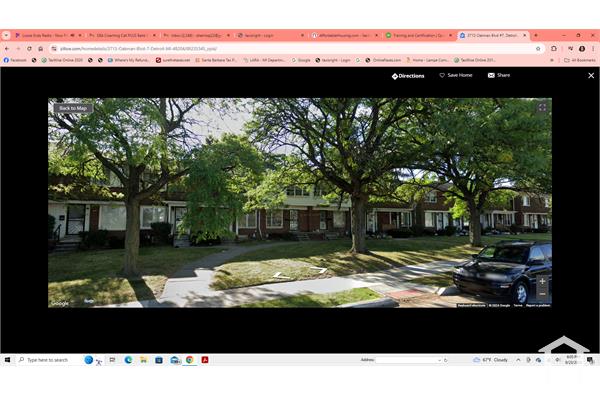Screen dimensions: 600x395
Task: Show hidden system tray icons chevron
Action: click(518, 360)
